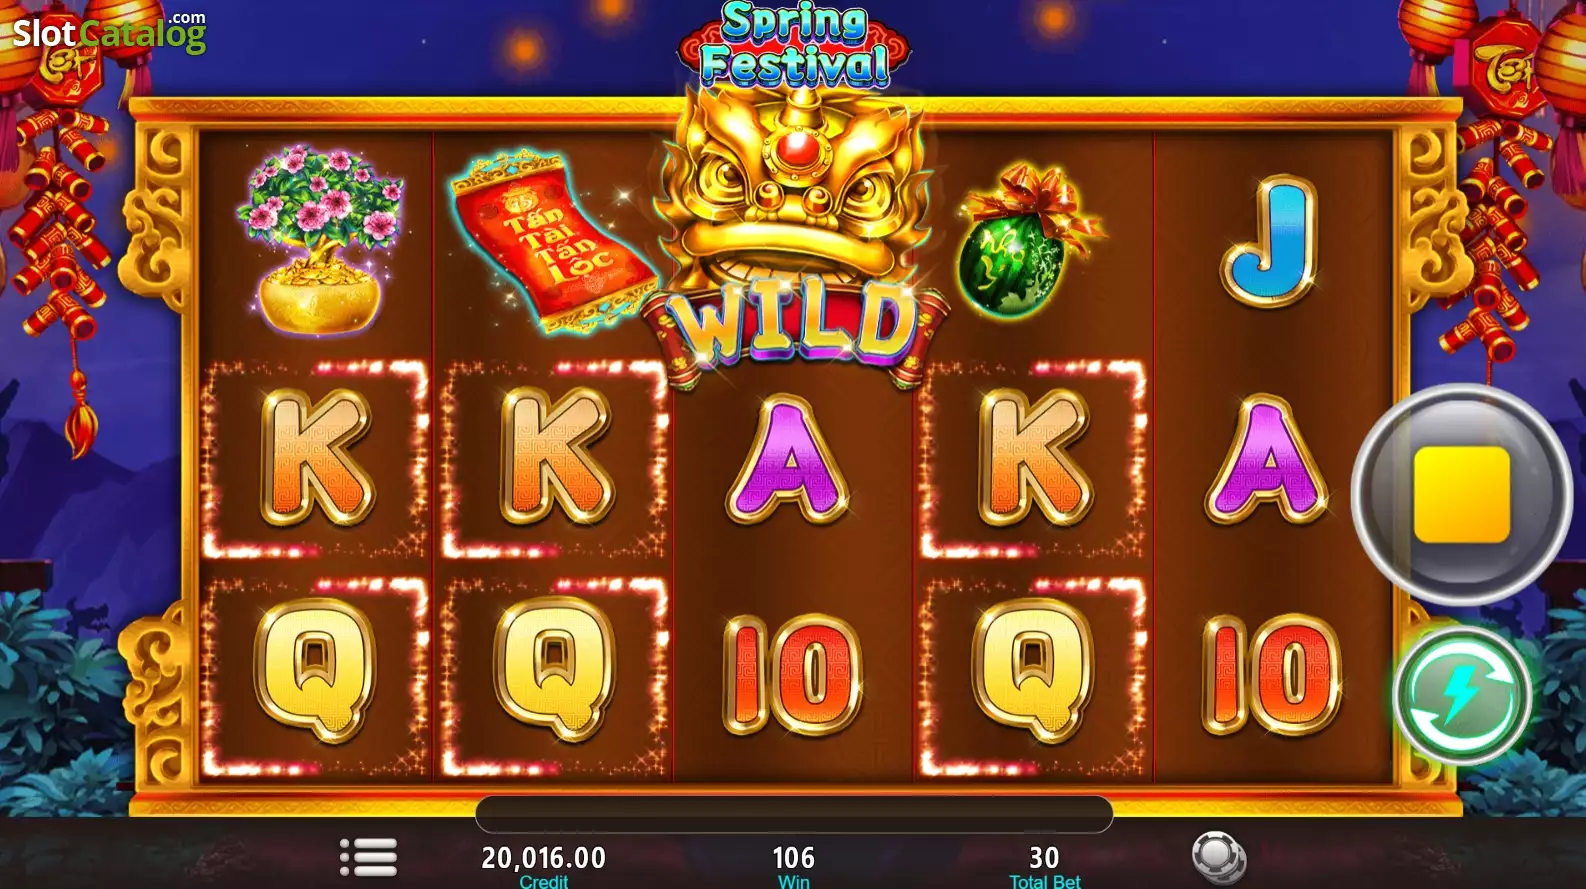Click the dark message bar below reels
This screenshot has height=889, width=1586.
794,814
